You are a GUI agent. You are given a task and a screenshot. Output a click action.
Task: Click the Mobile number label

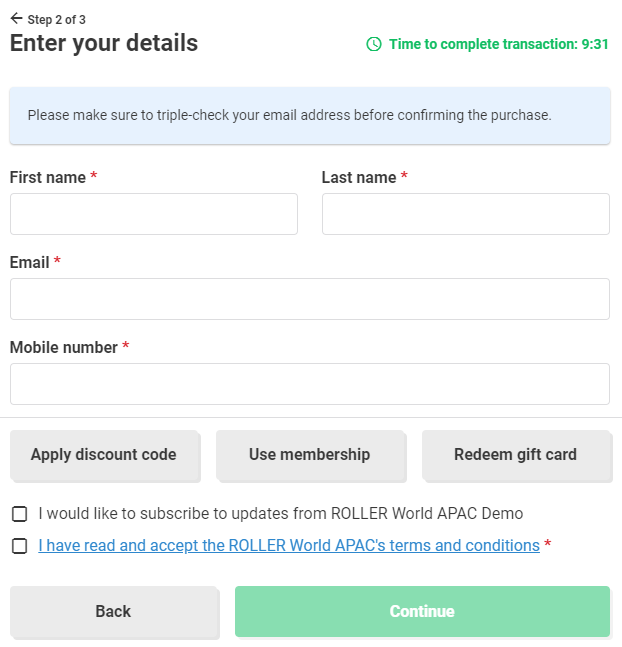click(63, 347)
